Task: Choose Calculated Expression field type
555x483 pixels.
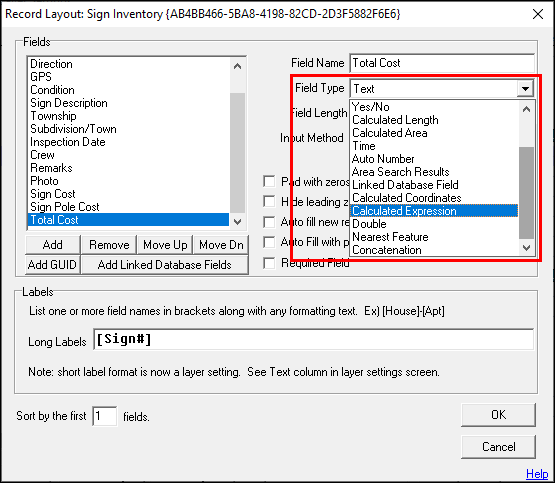Action: pos(434,211)
